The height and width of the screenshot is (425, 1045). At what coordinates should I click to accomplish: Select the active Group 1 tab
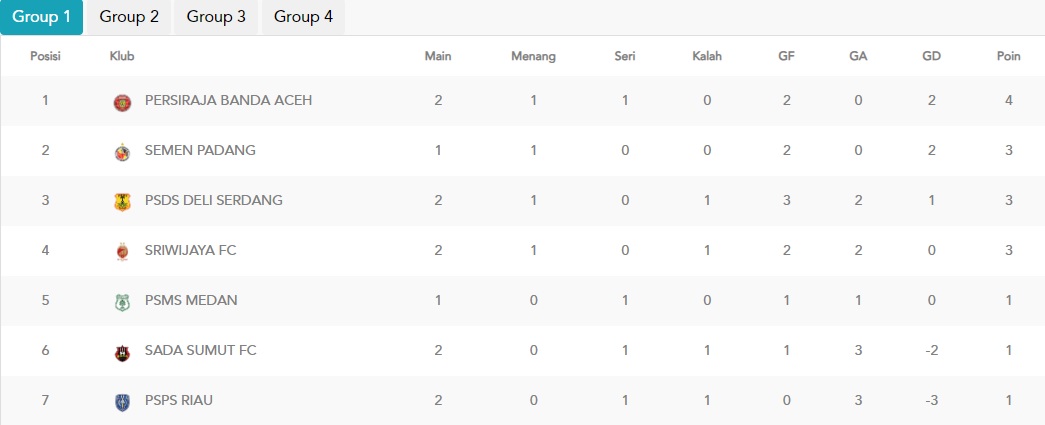coord(41,17)
